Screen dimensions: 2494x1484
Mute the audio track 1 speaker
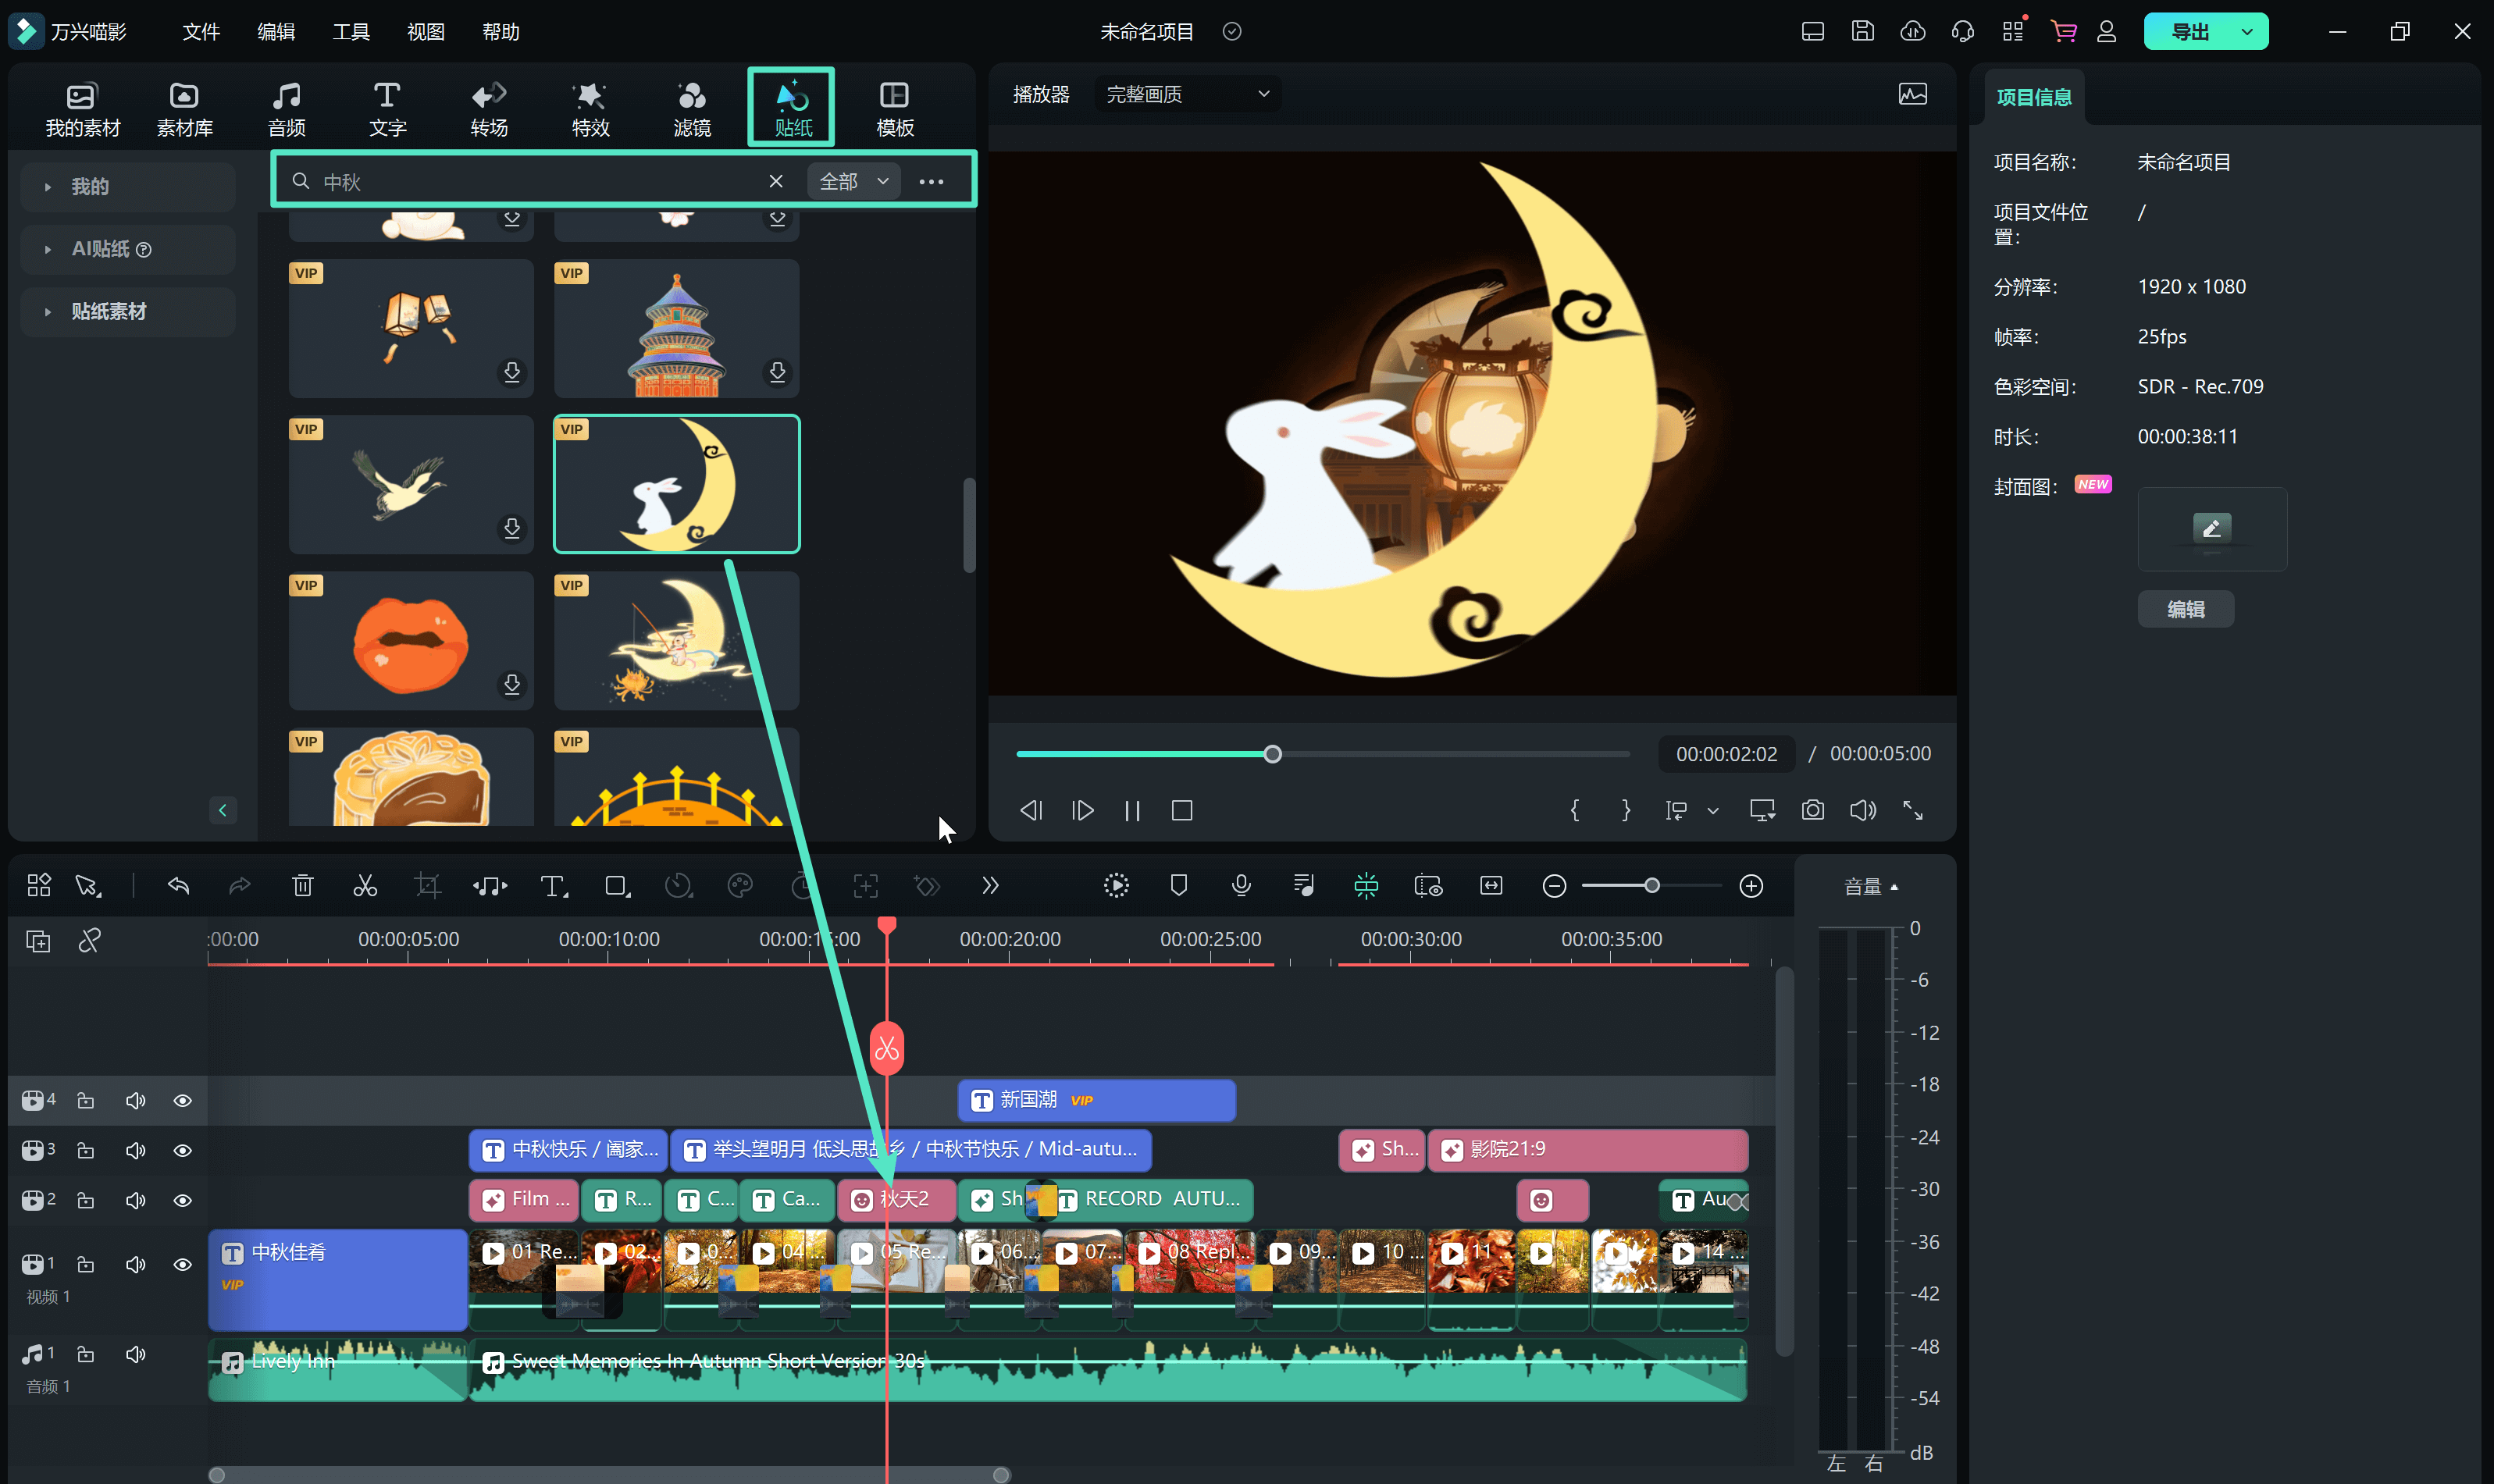pos(136,1355)
